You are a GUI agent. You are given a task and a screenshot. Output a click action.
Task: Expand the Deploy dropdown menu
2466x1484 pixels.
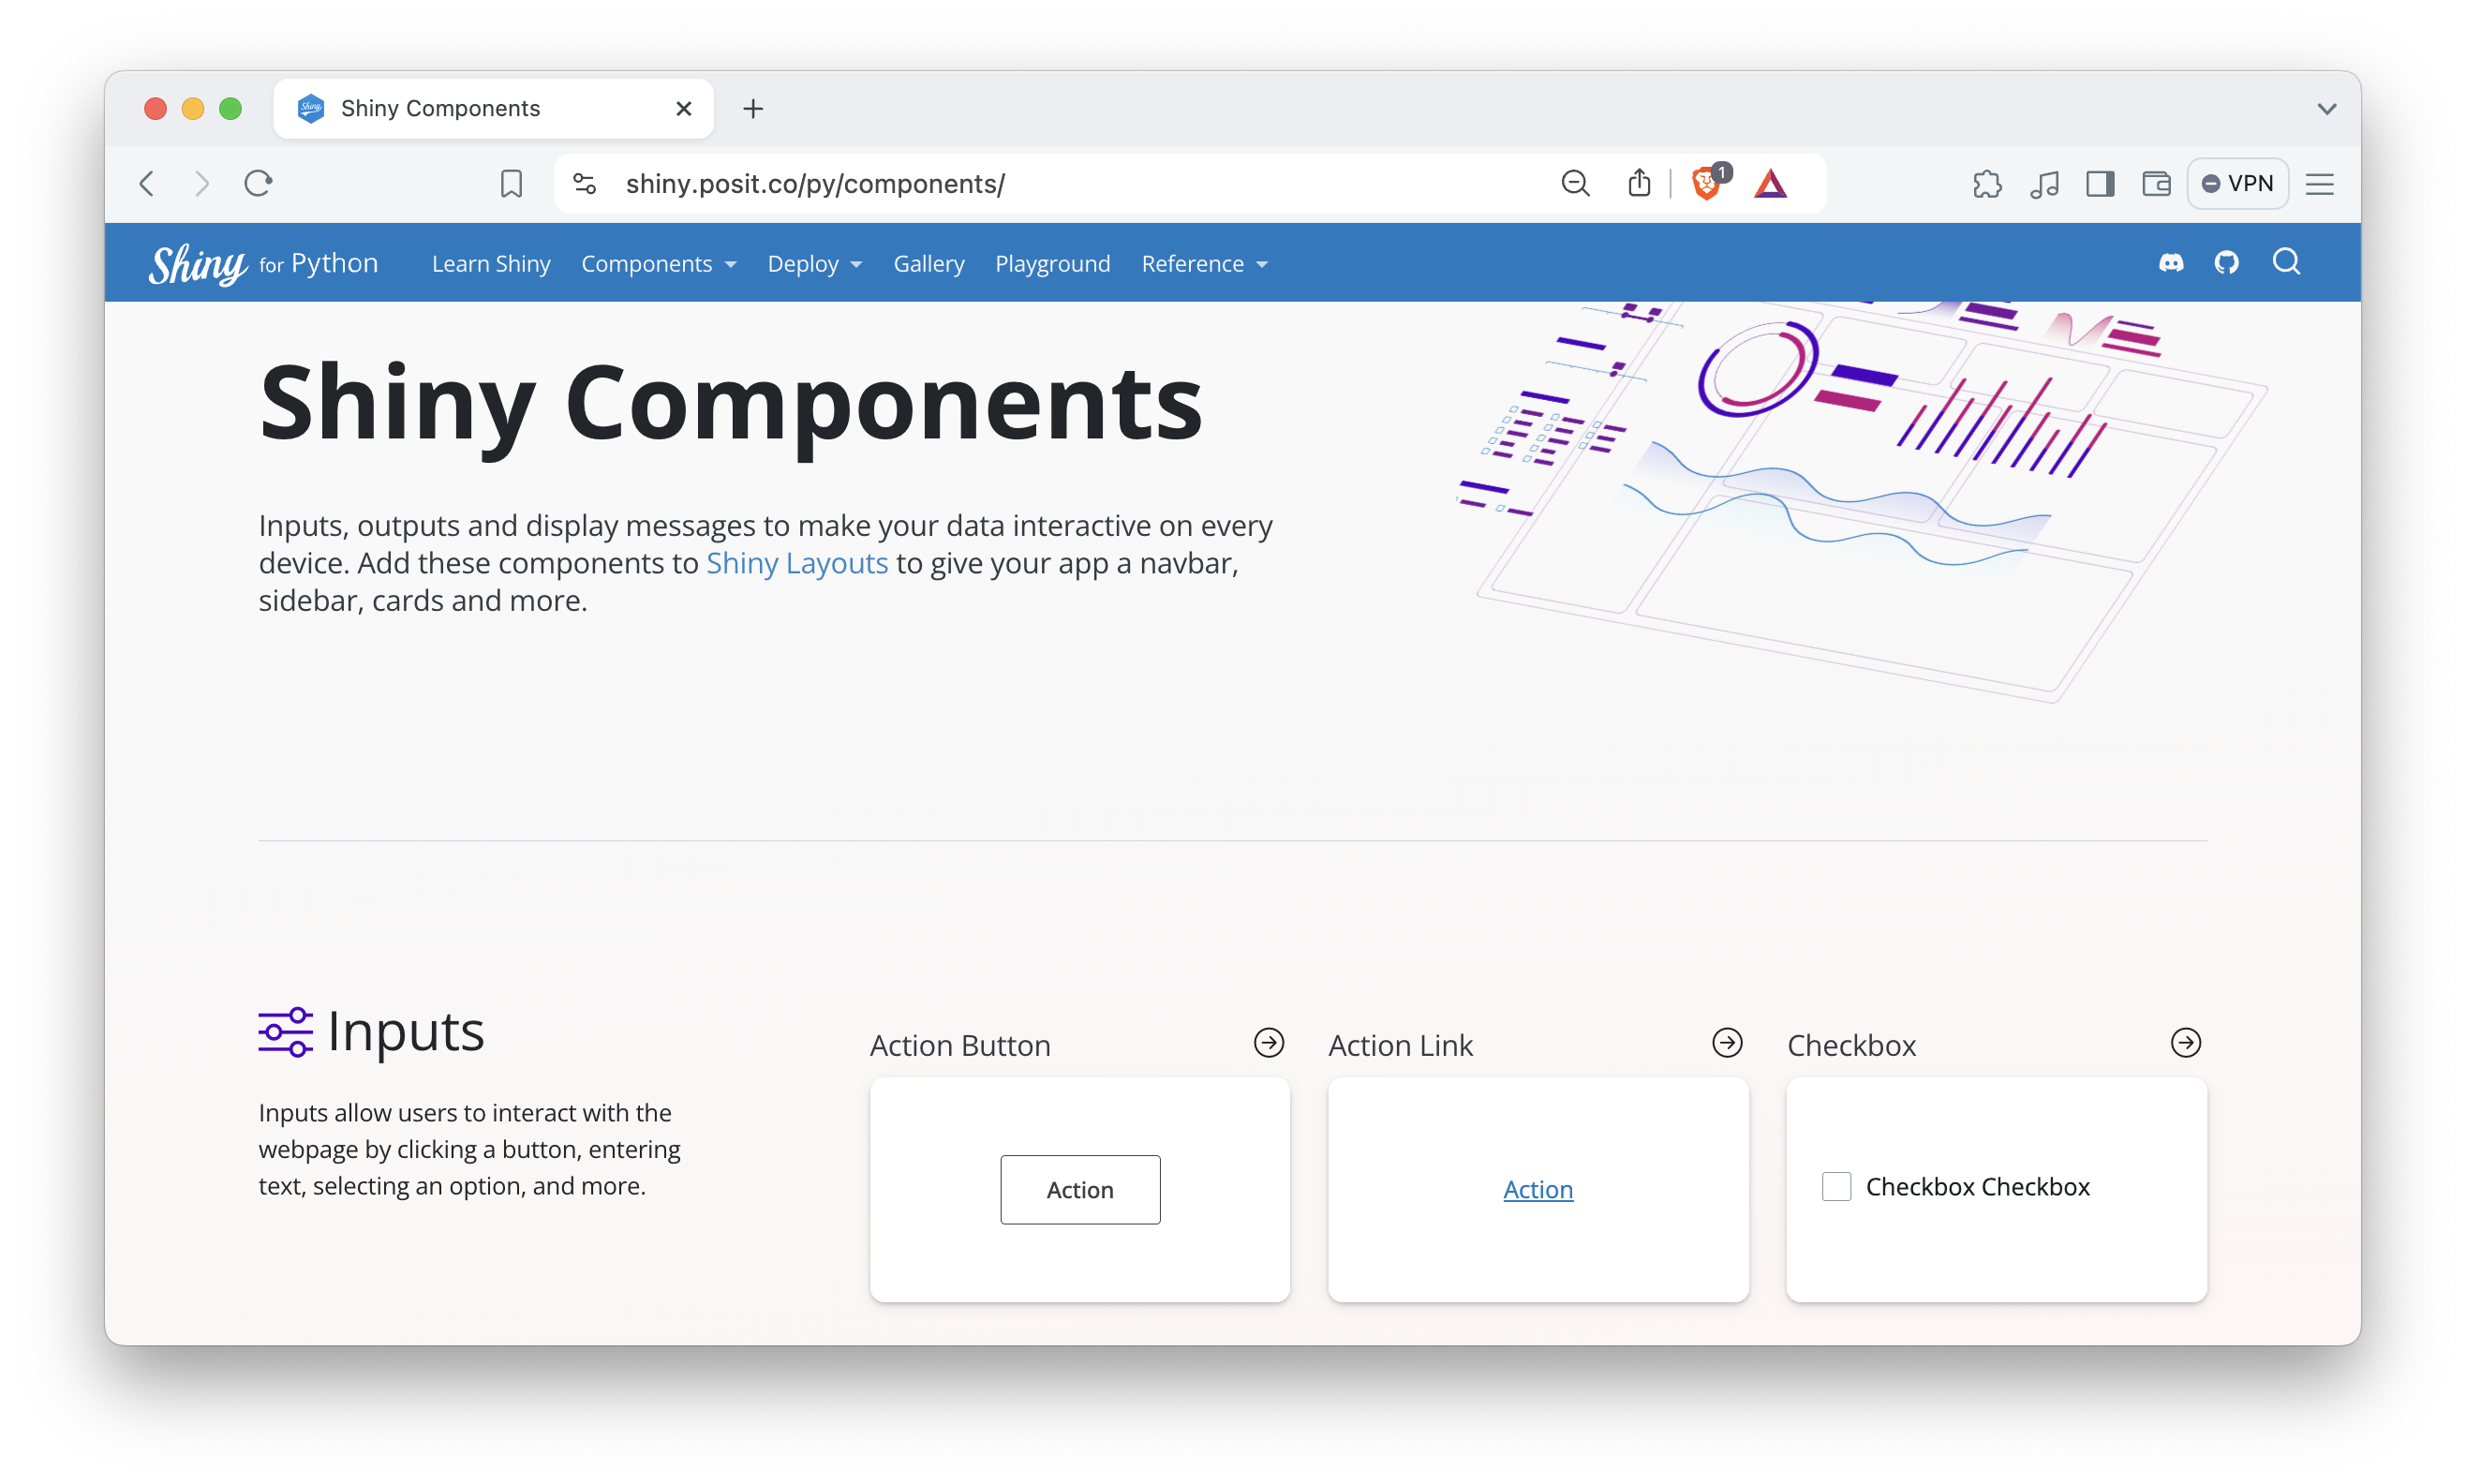point(814,264)
